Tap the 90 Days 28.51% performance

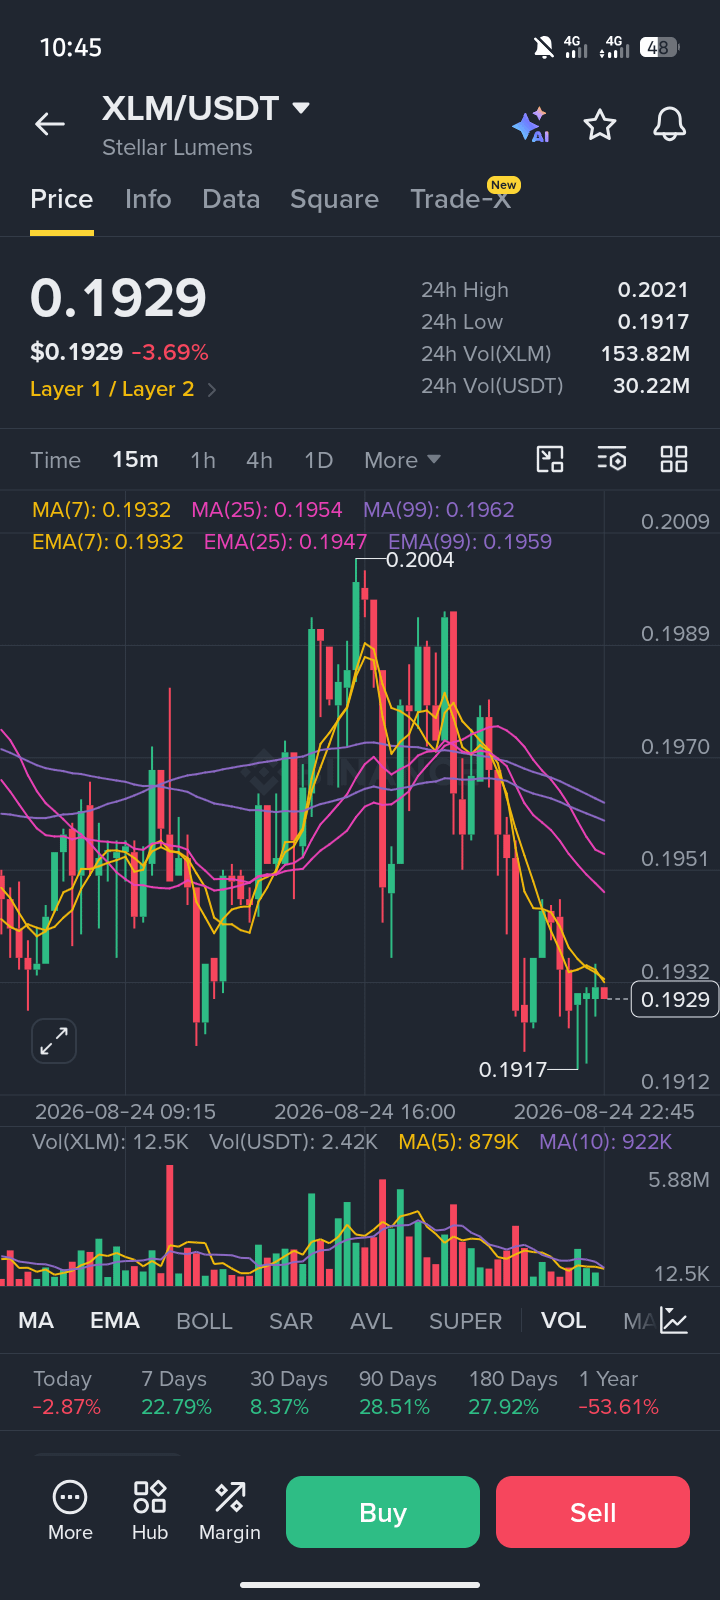(398, 1393)
